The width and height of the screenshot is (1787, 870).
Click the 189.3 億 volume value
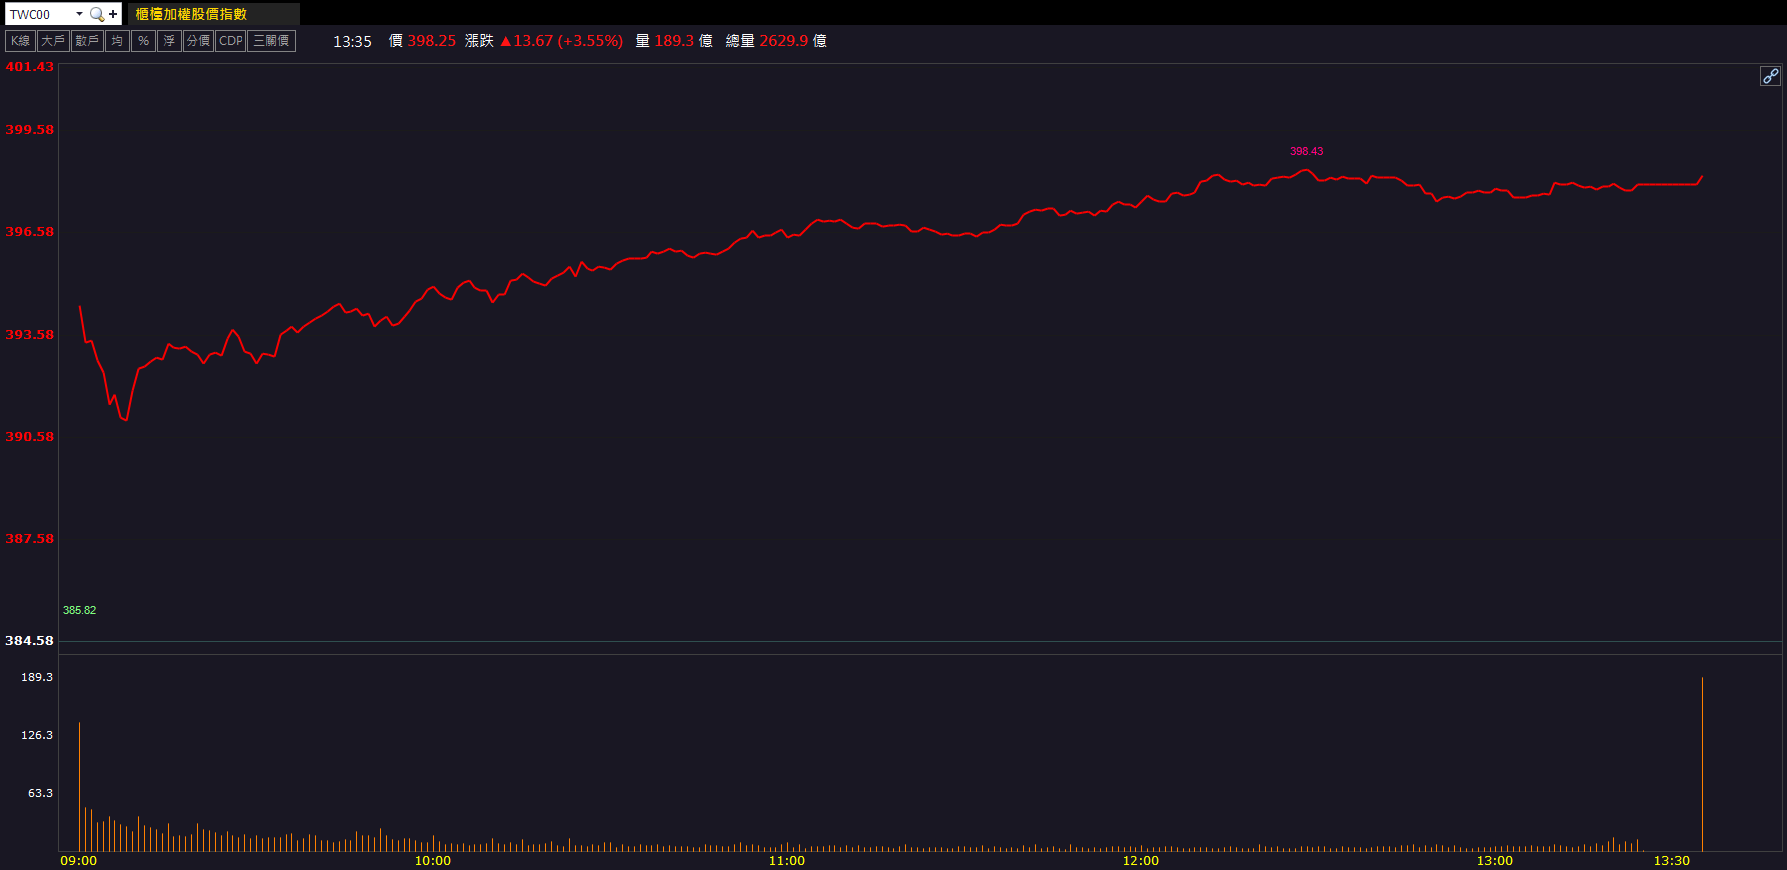[683, 41]
